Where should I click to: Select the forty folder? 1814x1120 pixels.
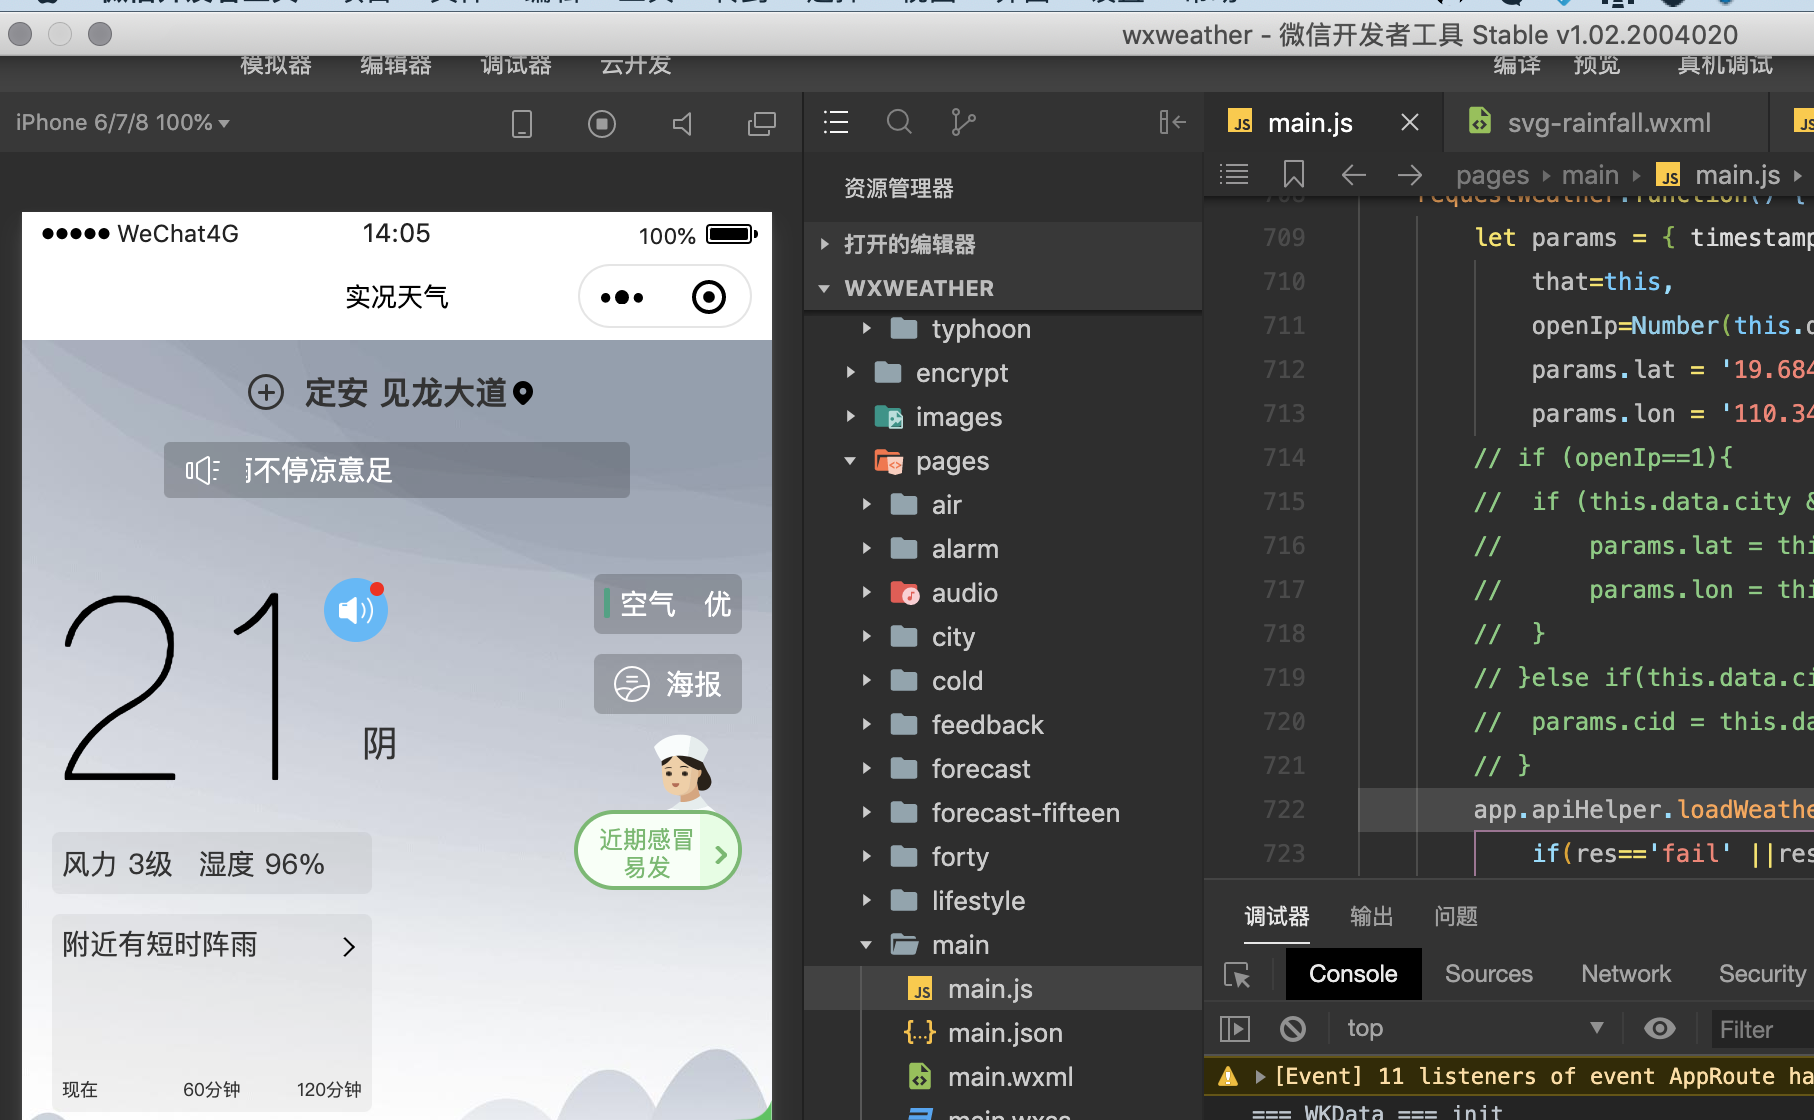click(x=1003, y=857)
